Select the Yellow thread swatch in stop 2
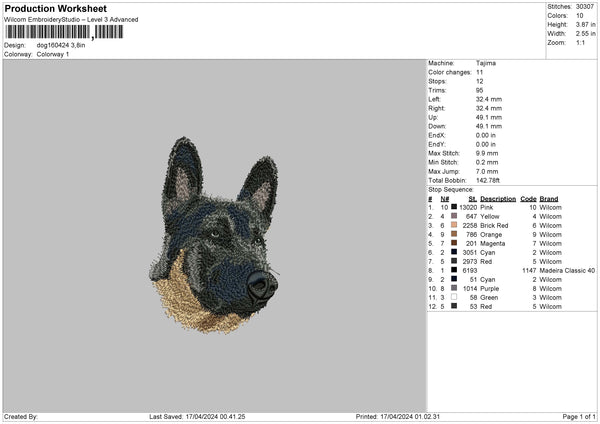This screenshot has width=600, height=424. 453,216
